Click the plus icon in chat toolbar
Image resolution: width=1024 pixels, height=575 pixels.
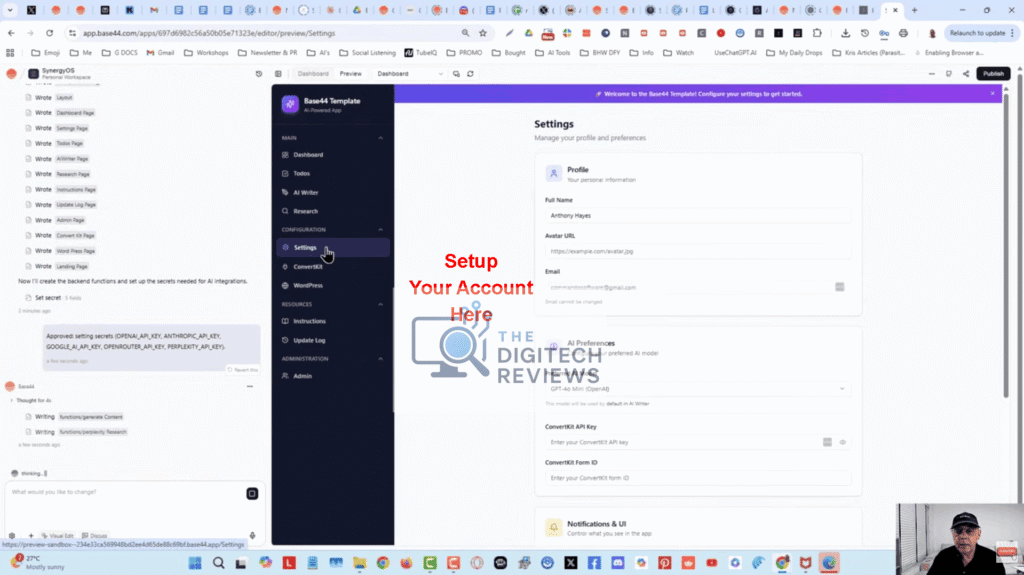[31, 536]
